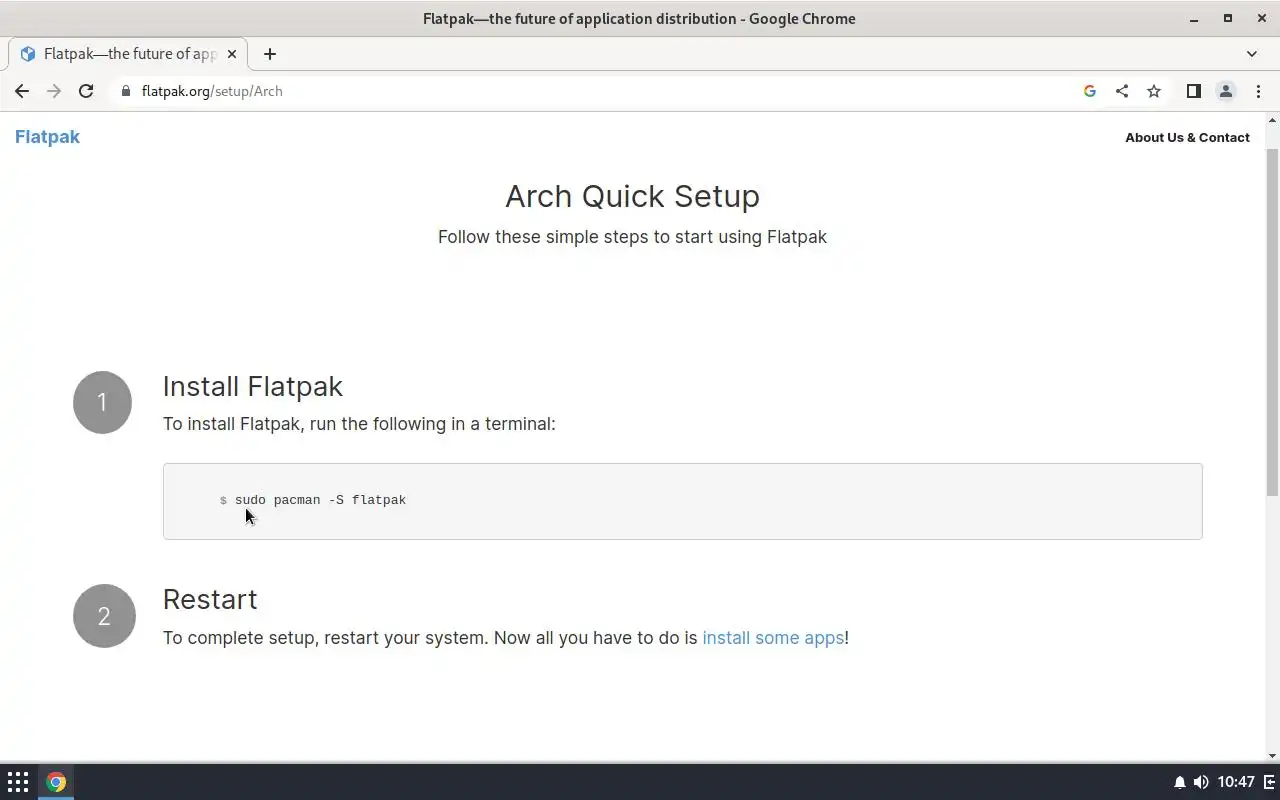Open the notifications bell in tray
This screenshot has width=1280, height=800.
click(1180, 782)
